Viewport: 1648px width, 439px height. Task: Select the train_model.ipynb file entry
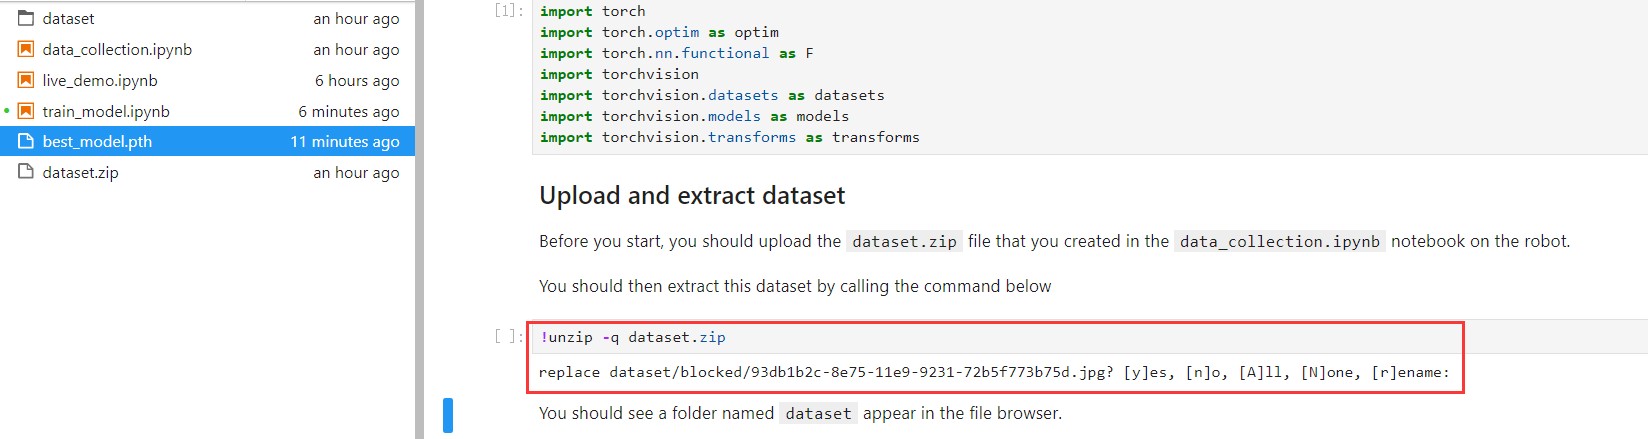pyautogui.click(x=207, y=111)
